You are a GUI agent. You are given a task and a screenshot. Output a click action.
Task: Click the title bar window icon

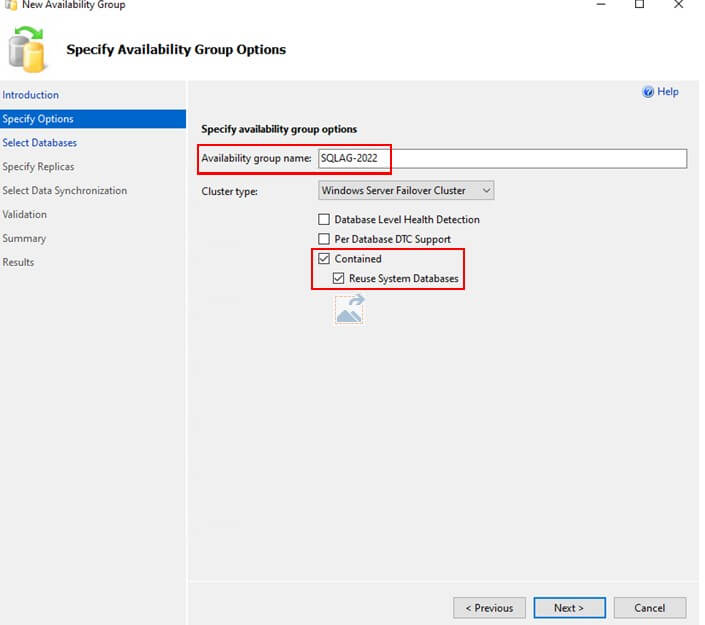10,5
